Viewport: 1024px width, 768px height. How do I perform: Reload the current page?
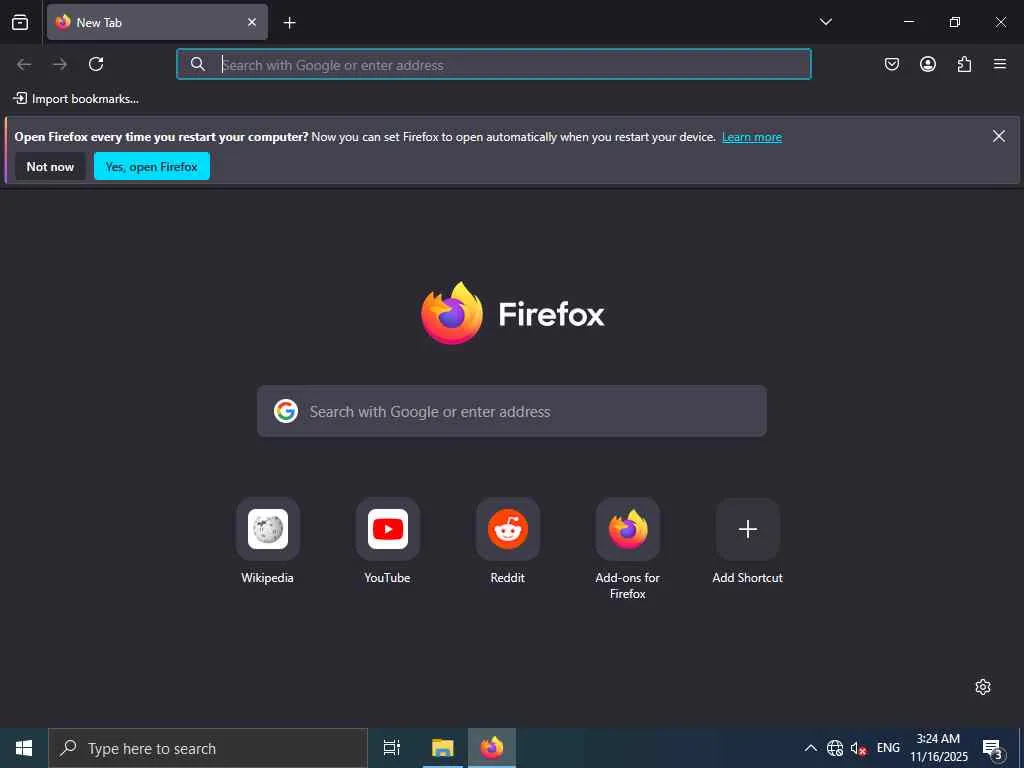coord(96,64)
